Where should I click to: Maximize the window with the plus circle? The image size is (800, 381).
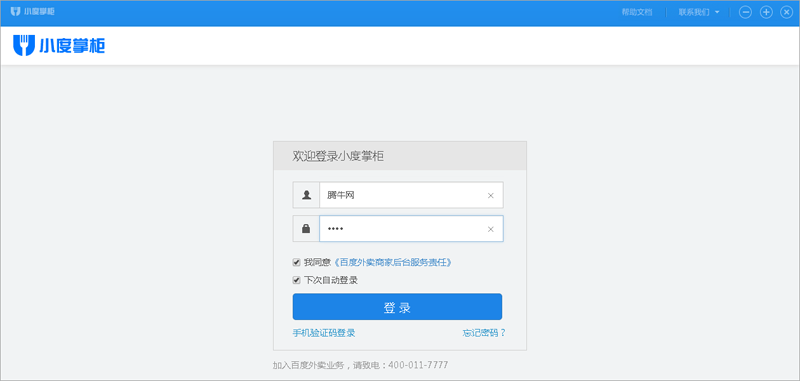click(766, 12)
